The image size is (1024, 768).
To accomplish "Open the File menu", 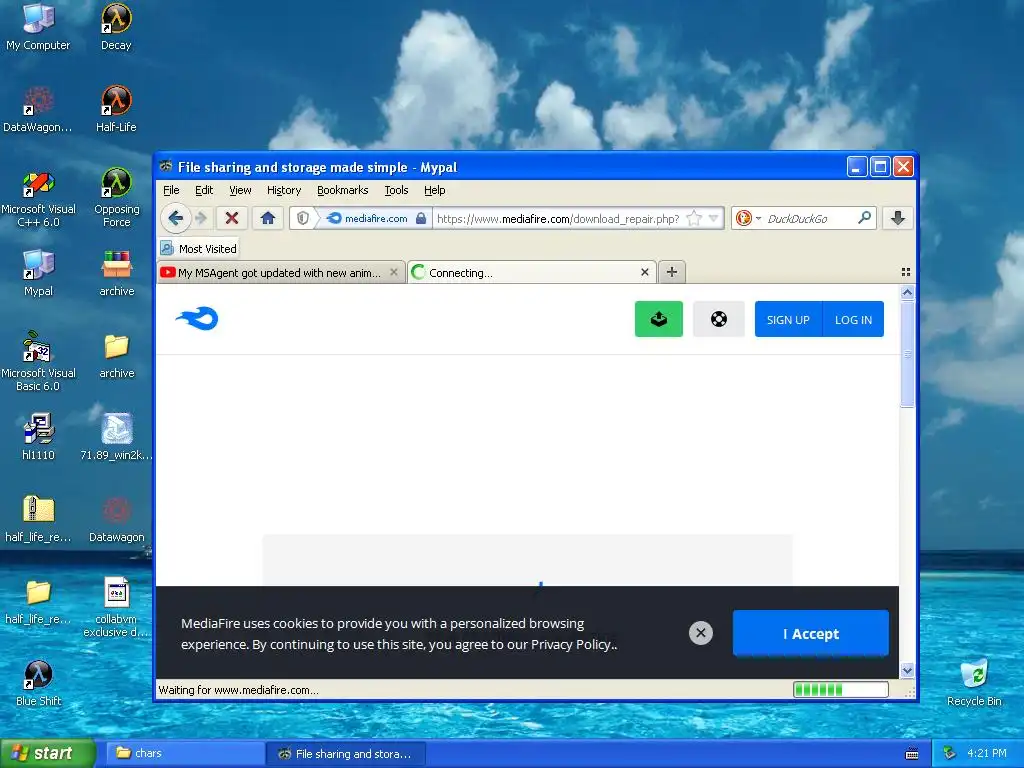I will (x=171, y=190).
